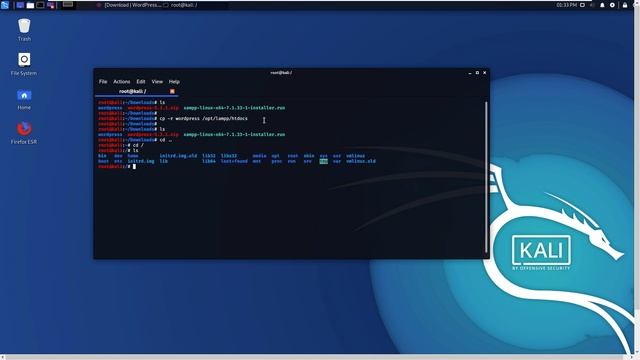
Task: Maximize the terminal window
Action: pyautogui.click(x=477, y=73)
